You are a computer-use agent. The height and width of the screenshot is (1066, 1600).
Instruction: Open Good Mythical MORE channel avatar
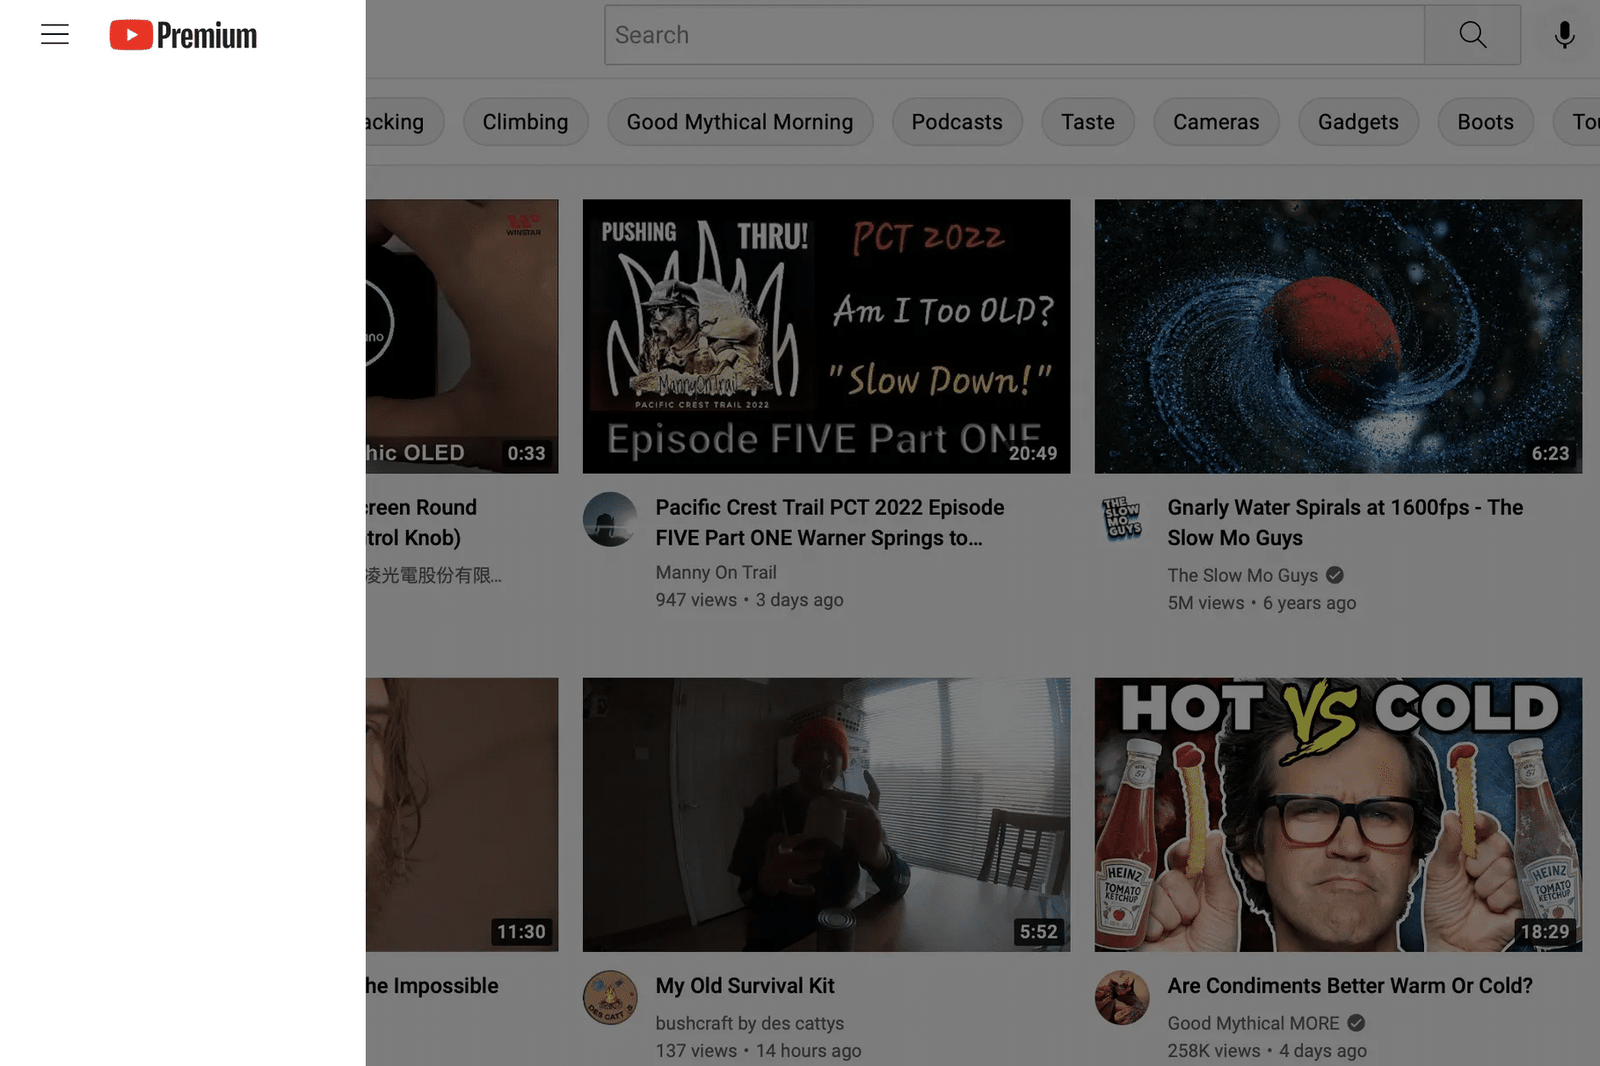tap(1122, 997)
